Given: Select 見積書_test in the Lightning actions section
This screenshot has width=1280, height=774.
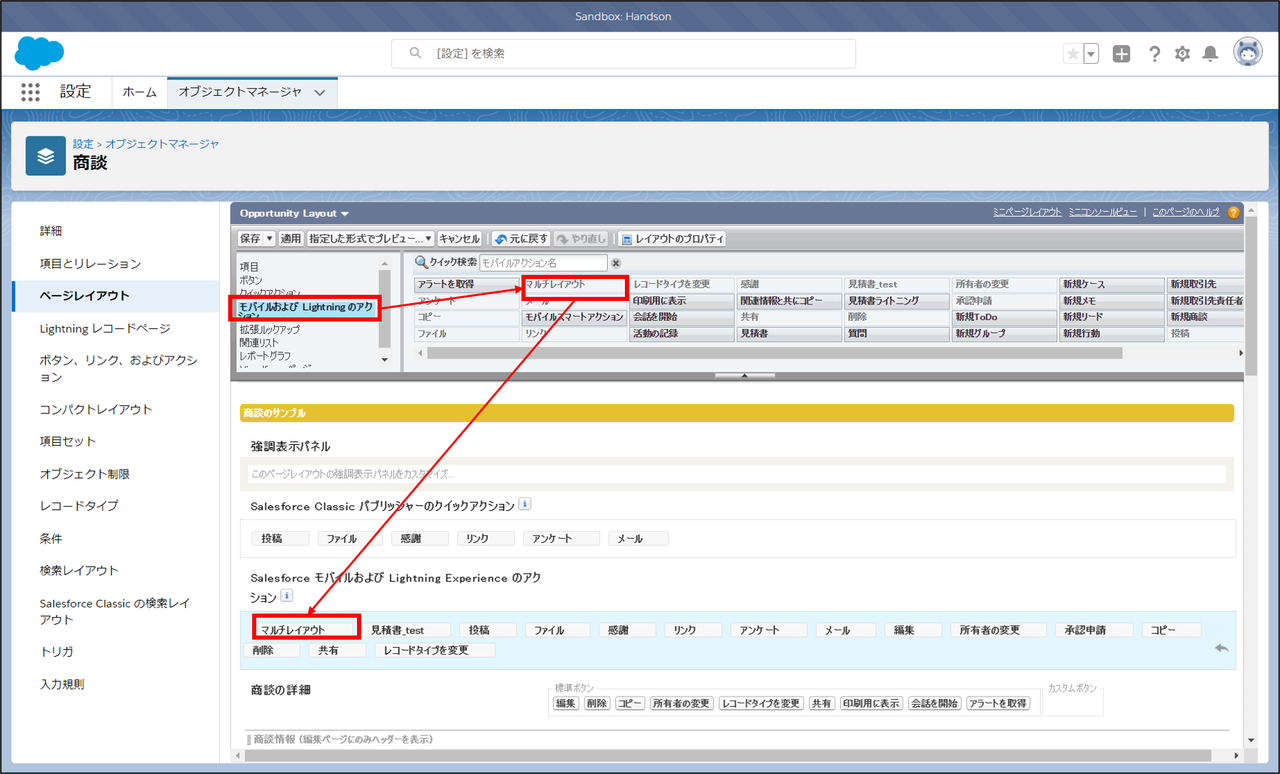Looking at the screenshot, I should (x=405, y=630).
